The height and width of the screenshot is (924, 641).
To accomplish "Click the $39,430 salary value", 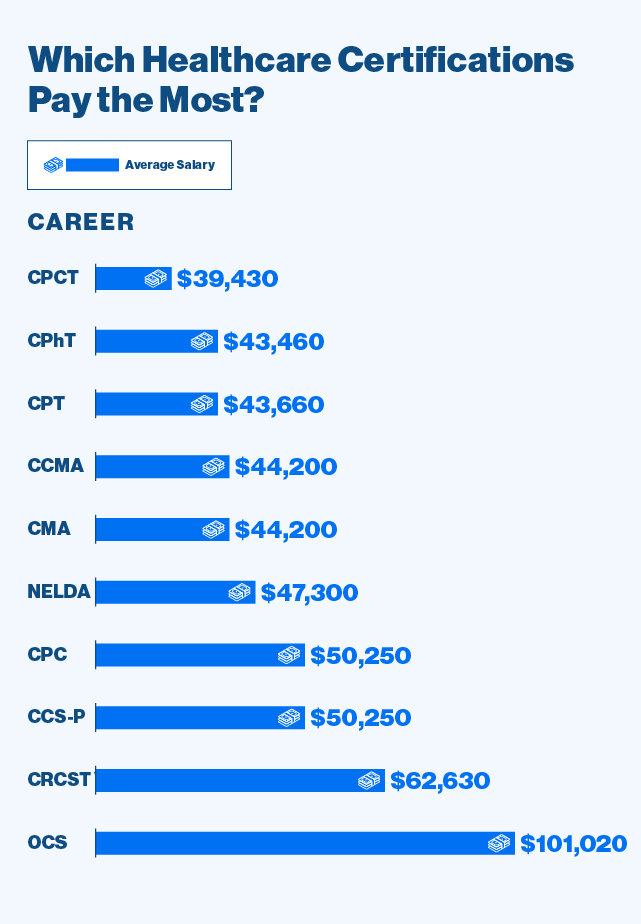I will (227, 279).
